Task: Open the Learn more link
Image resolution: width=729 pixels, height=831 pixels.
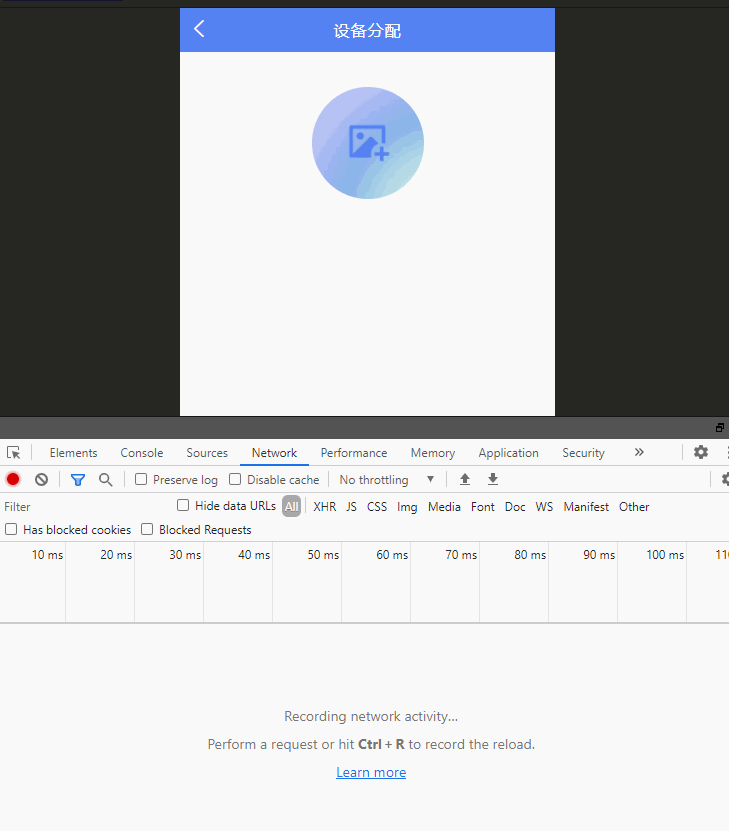Action: coord(371,772)
